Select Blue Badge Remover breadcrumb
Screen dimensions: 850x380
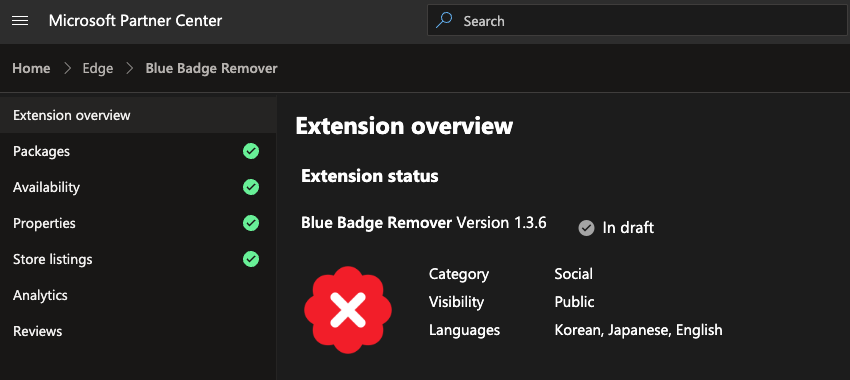point(211,68)
